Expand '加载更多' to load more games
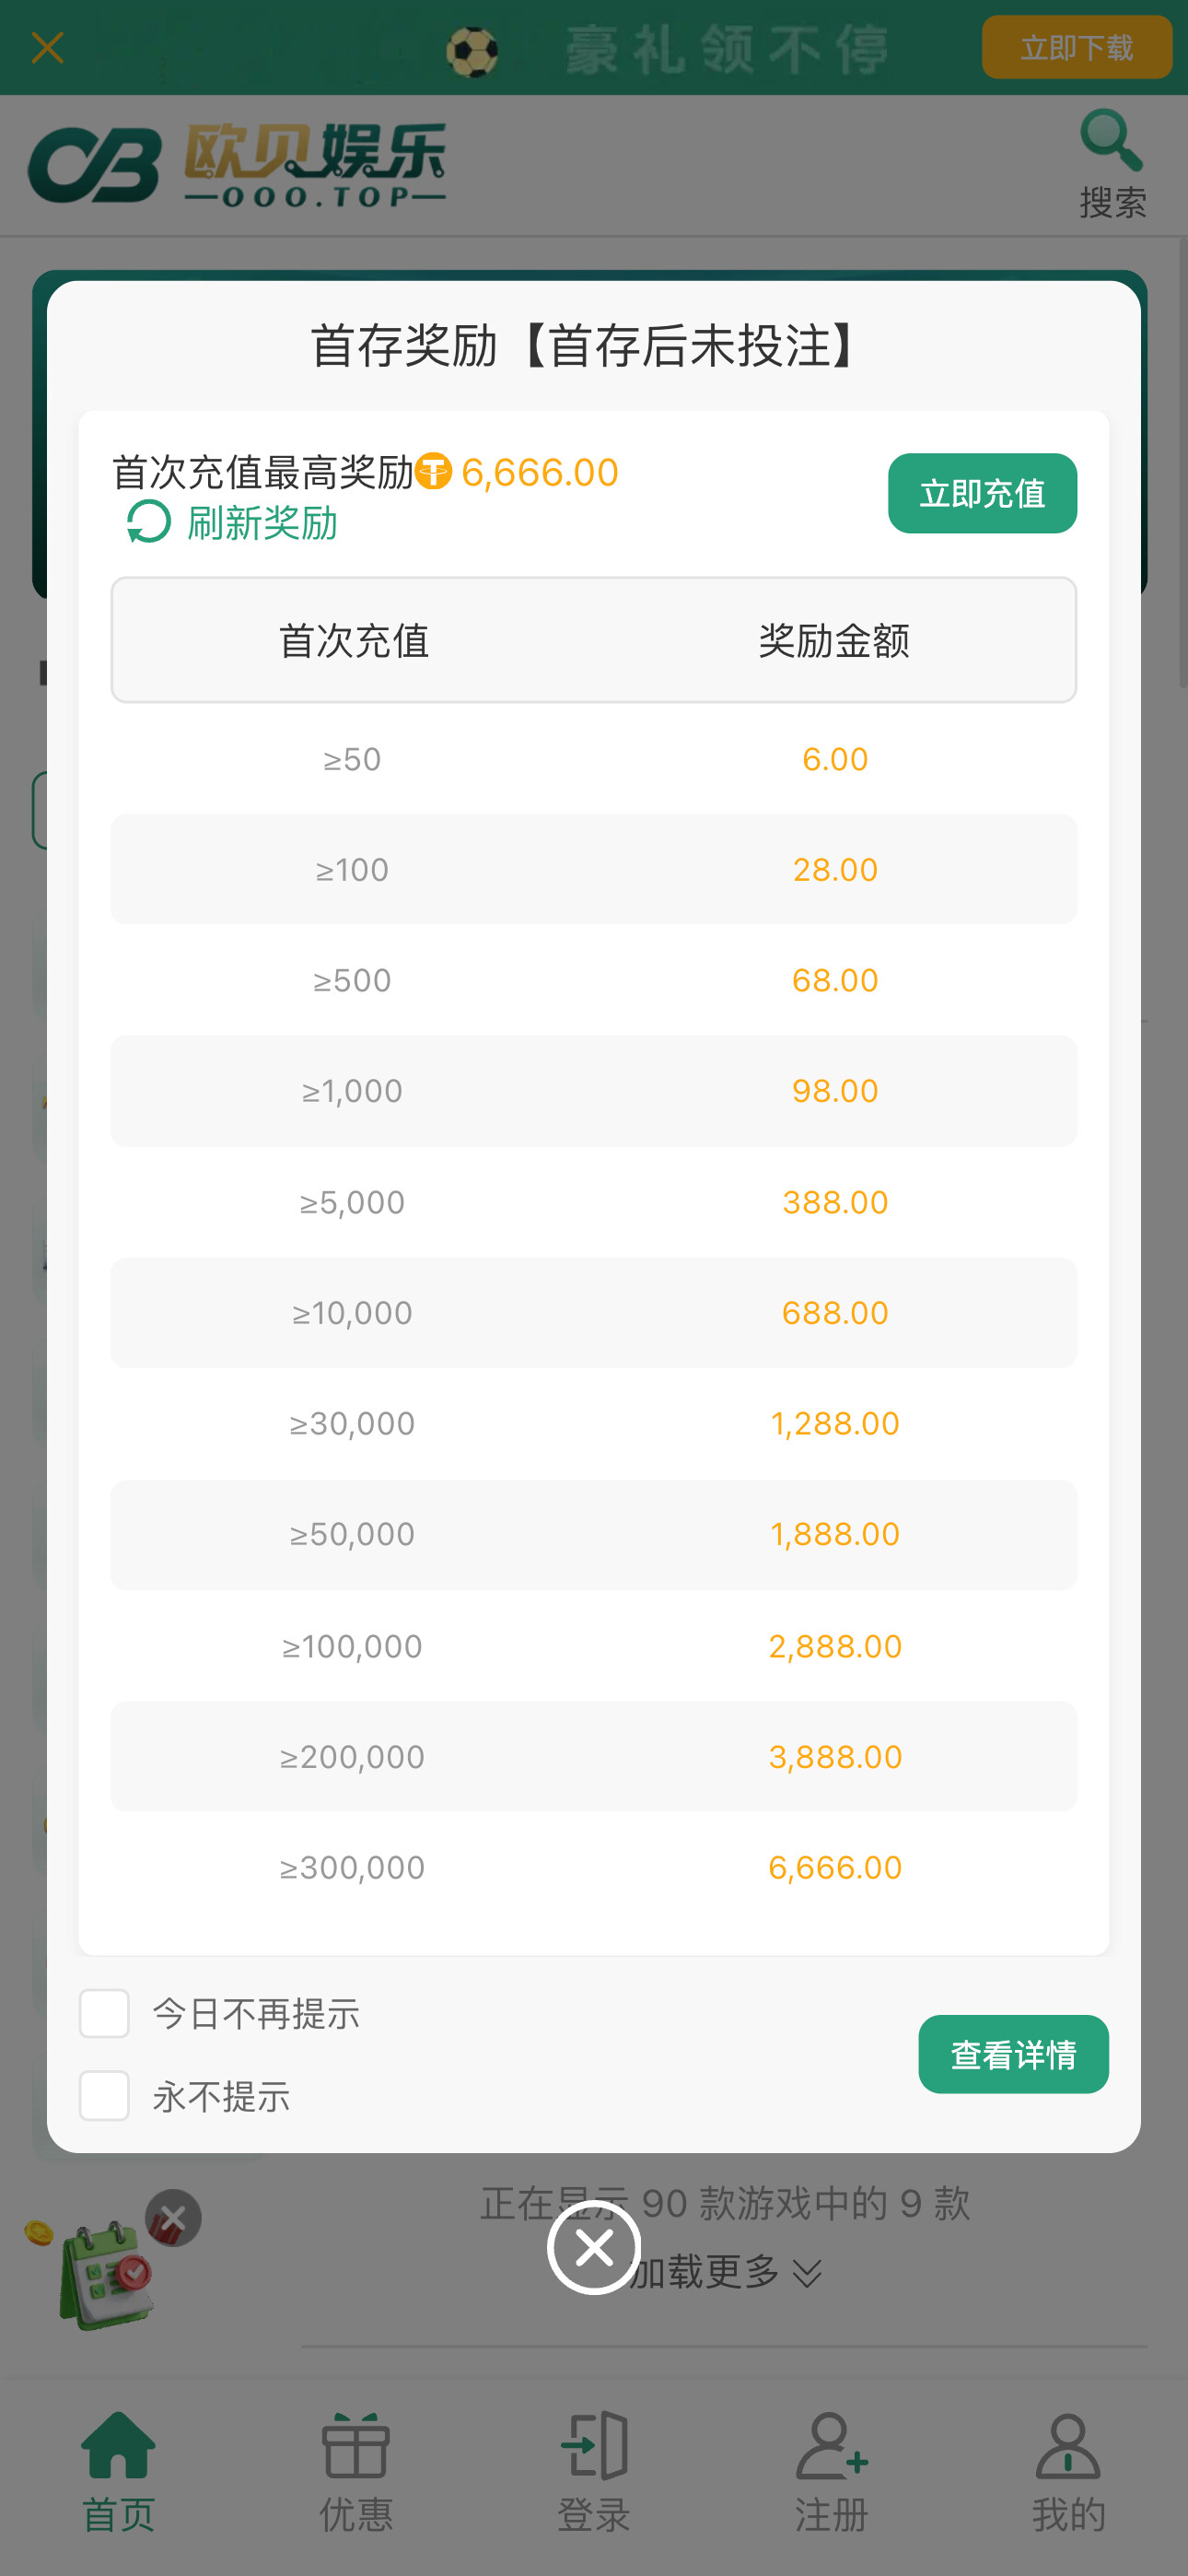The image size is (1188, 2576). [724, 2272]
